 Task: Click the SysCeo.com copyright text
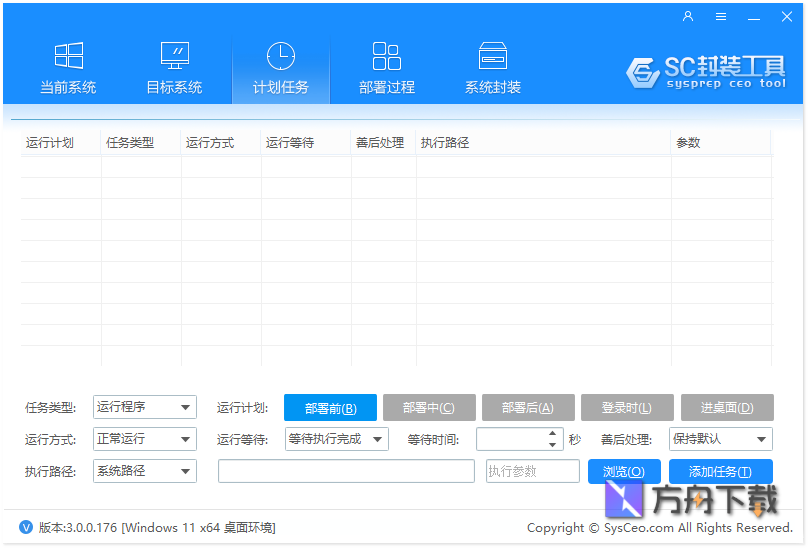660,527
